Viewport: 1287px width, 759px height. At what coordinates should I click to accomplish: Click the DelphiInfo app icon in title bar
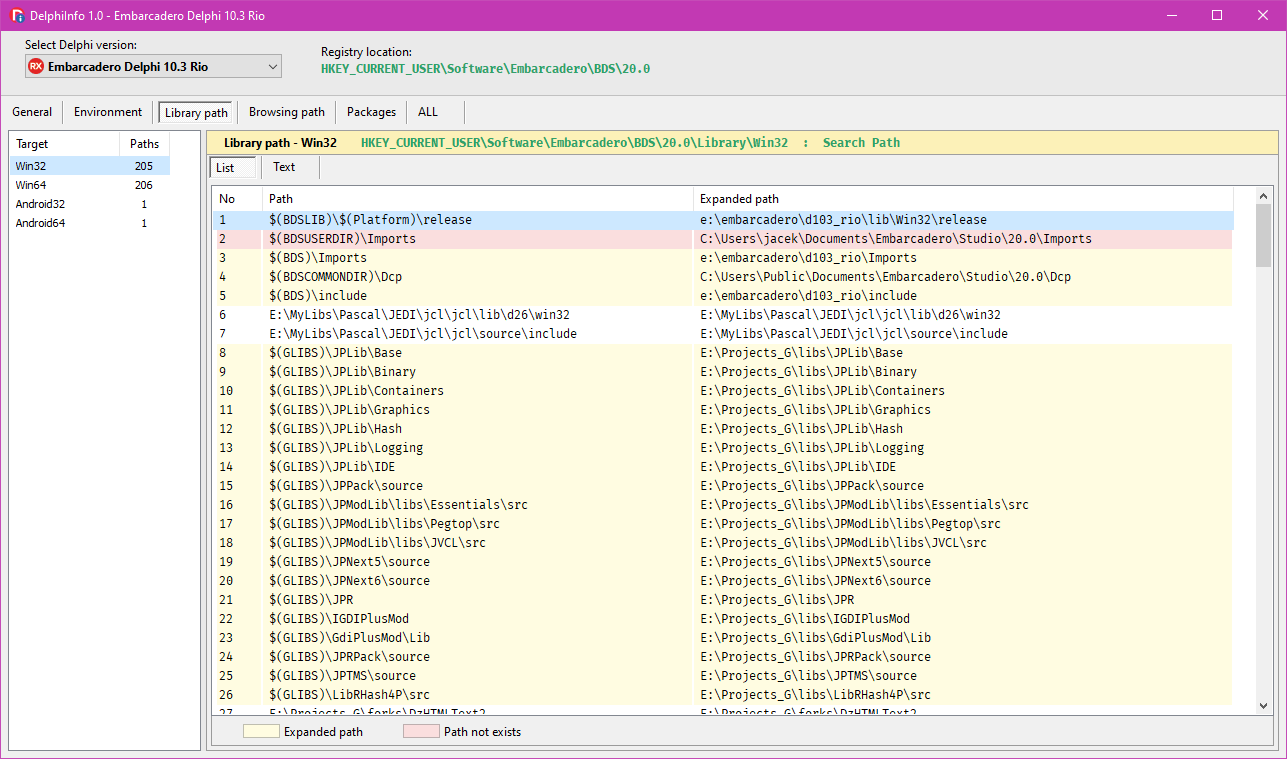point(17,15)
